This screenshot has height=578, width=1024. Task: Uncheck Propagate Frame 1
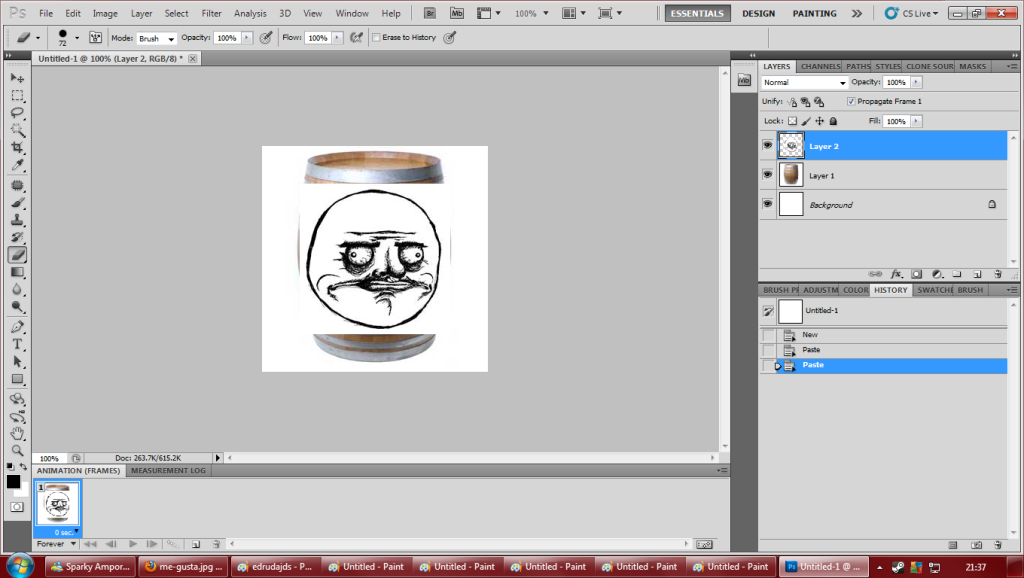tap(851, 101)
